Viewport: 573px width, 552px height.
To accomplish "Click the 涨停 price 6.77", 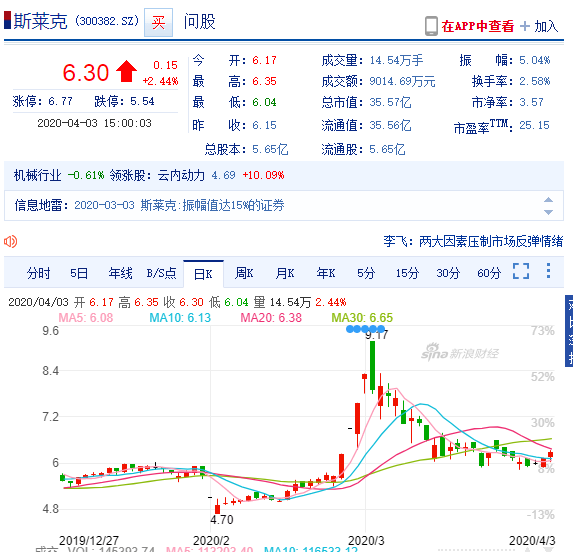I will click(60, 101).
